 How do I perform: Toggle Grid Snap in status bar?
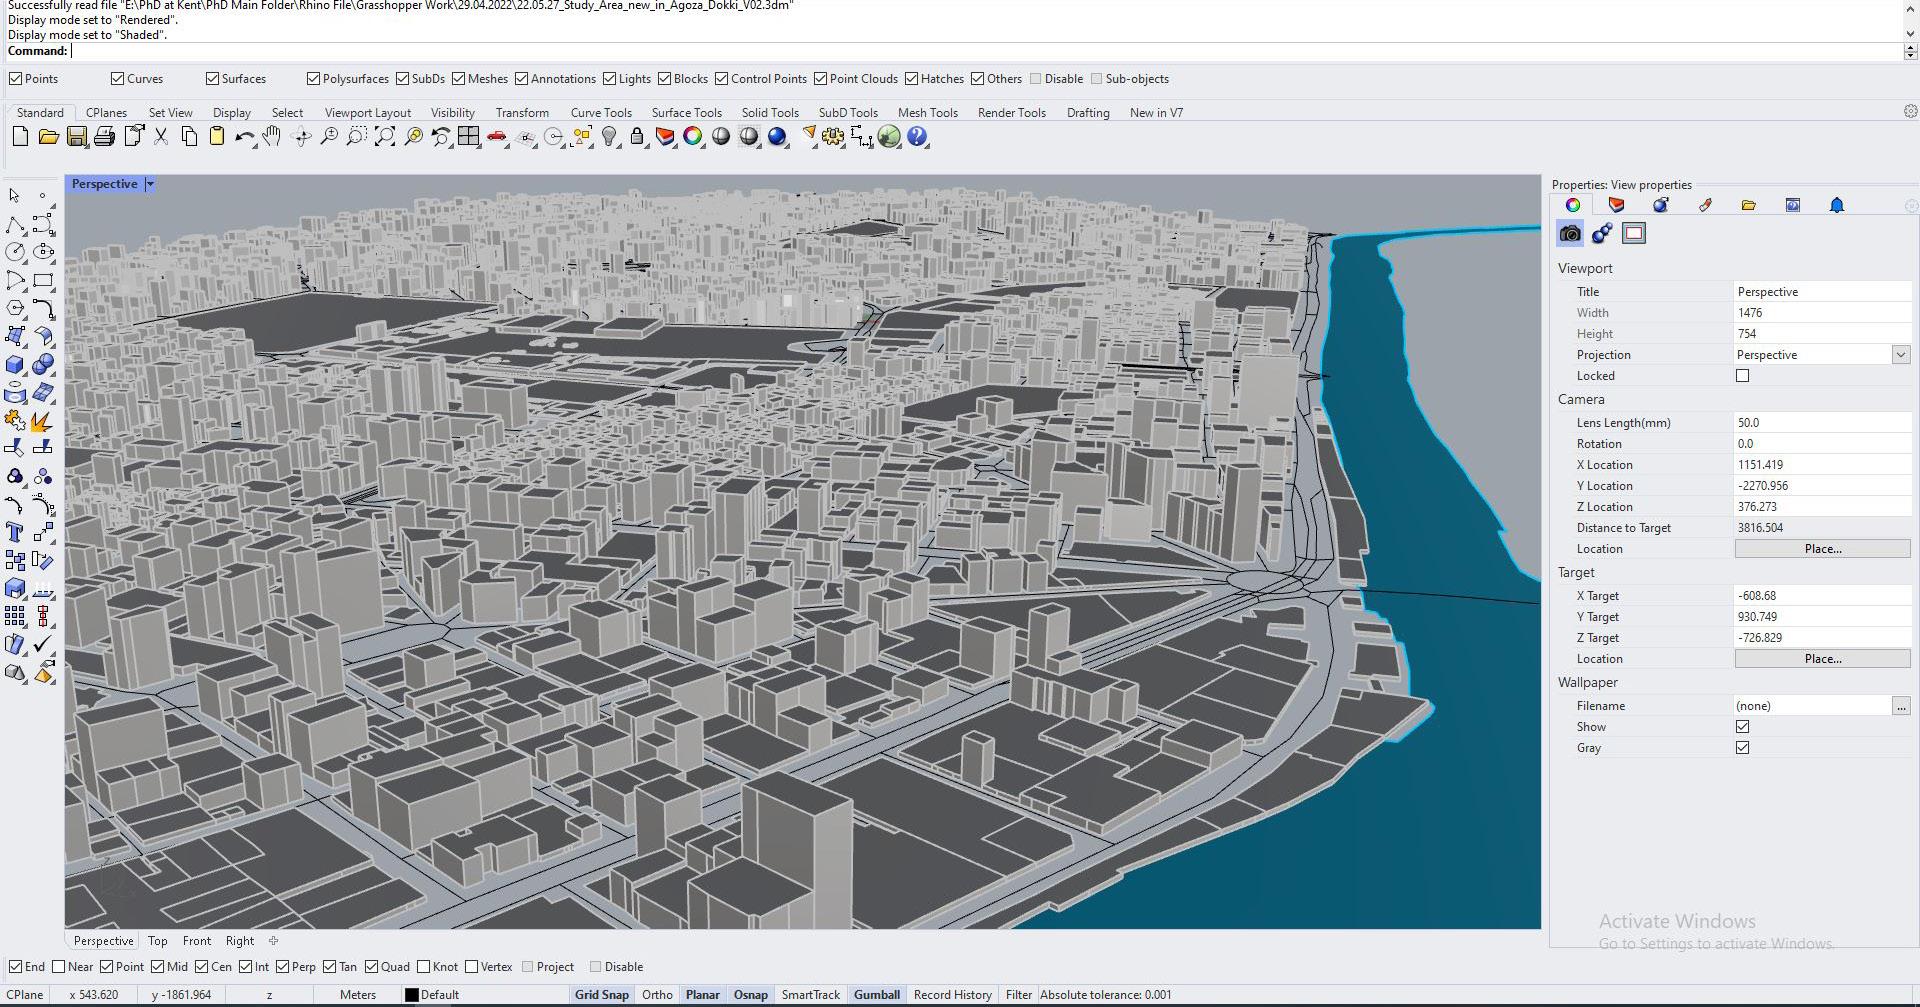[x=601, y=995]
